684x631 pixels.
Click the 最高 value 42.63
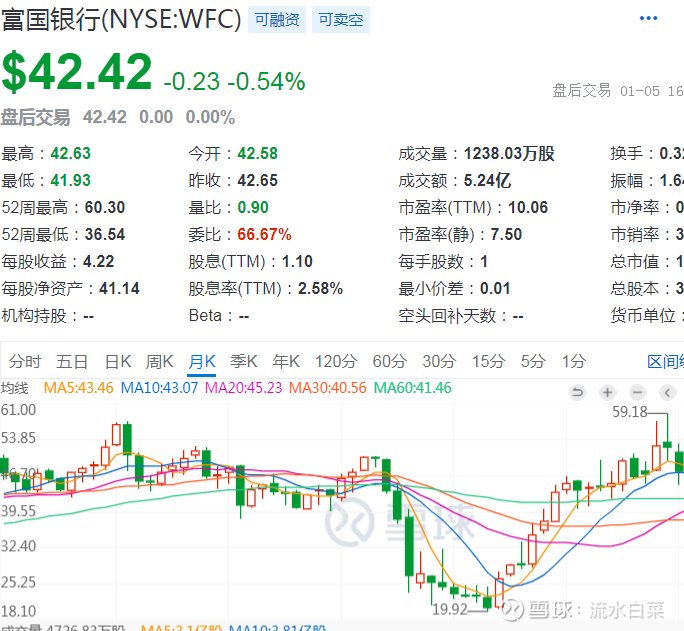(71, 153)
